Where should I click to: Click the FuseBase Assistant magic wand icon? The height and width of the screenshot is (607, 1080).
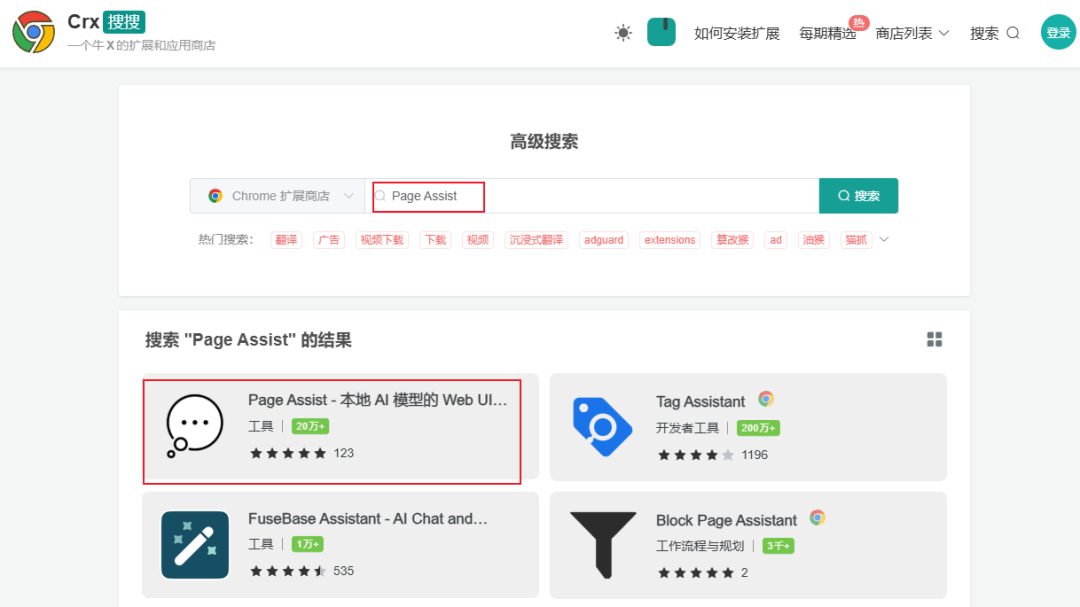[195, 545]
